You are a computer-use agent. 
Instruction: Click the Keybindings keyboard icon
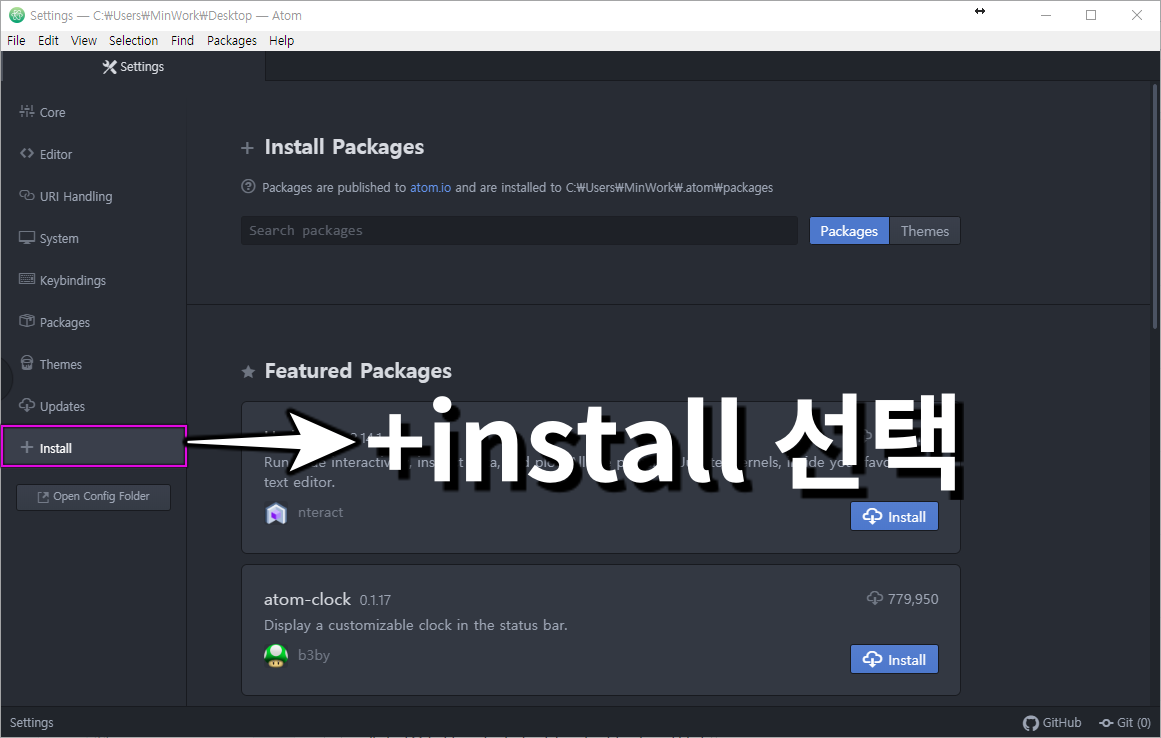pyautogui.click(x=27, y=279)
